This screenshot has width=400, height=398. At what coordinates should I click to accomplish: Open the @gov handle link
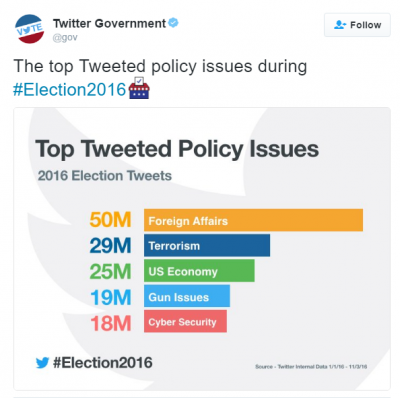pos(65,37)
